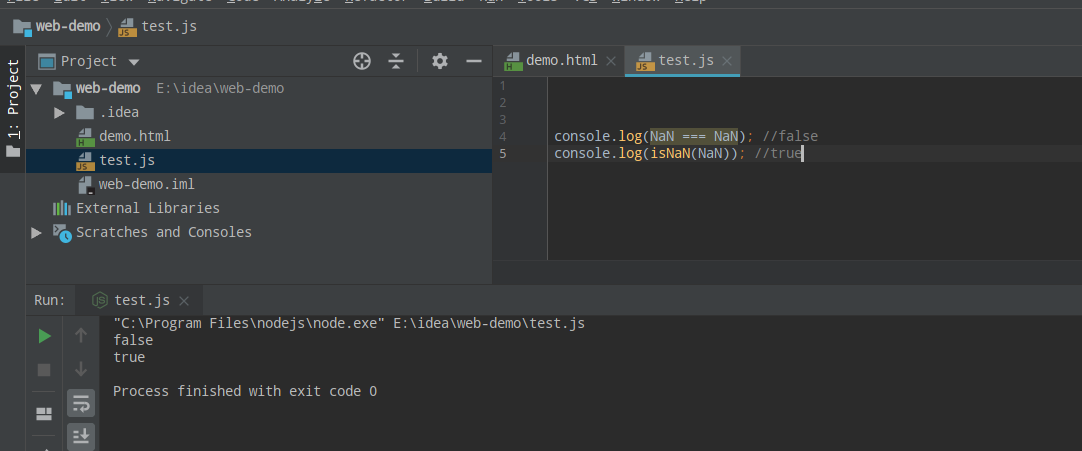Select web-demo.iml in the project tree
Image resolution: width=1082 pixels, height=451 pixels.
click(146, 184)
